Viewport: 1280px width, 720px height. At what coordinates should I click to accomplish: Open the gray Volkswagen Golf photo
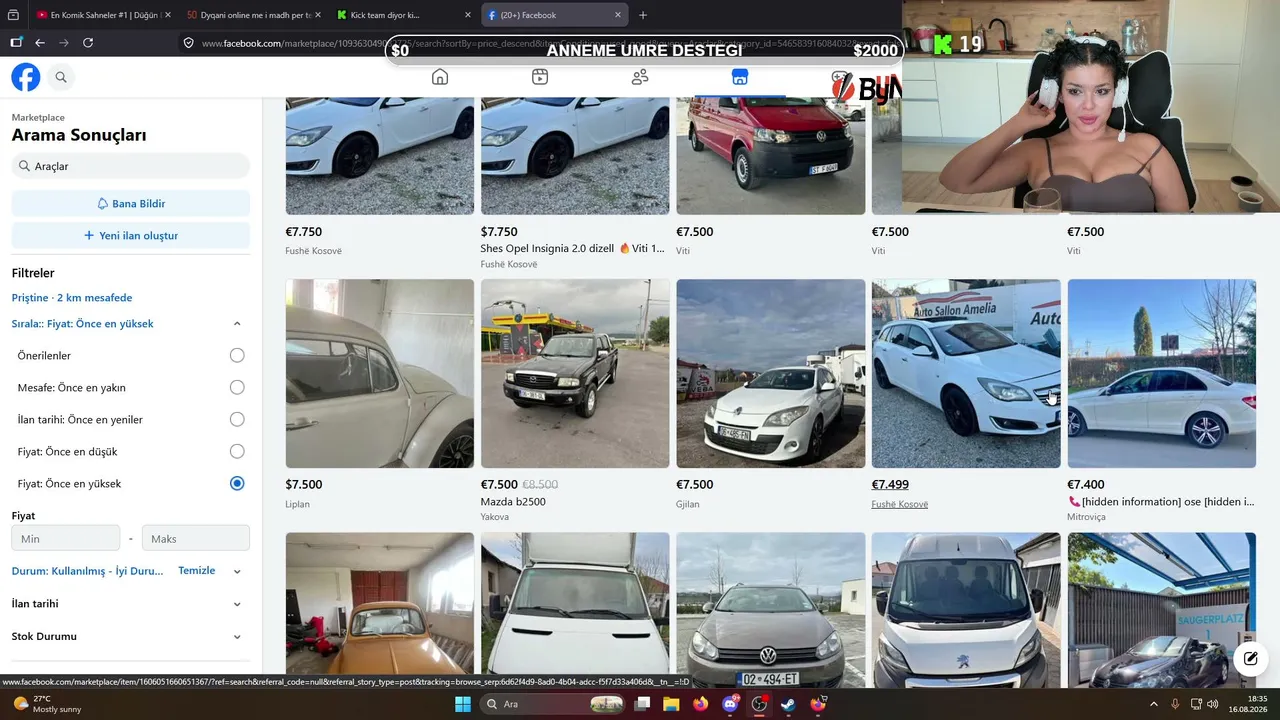pyautogui.click(x=771, y=609)
